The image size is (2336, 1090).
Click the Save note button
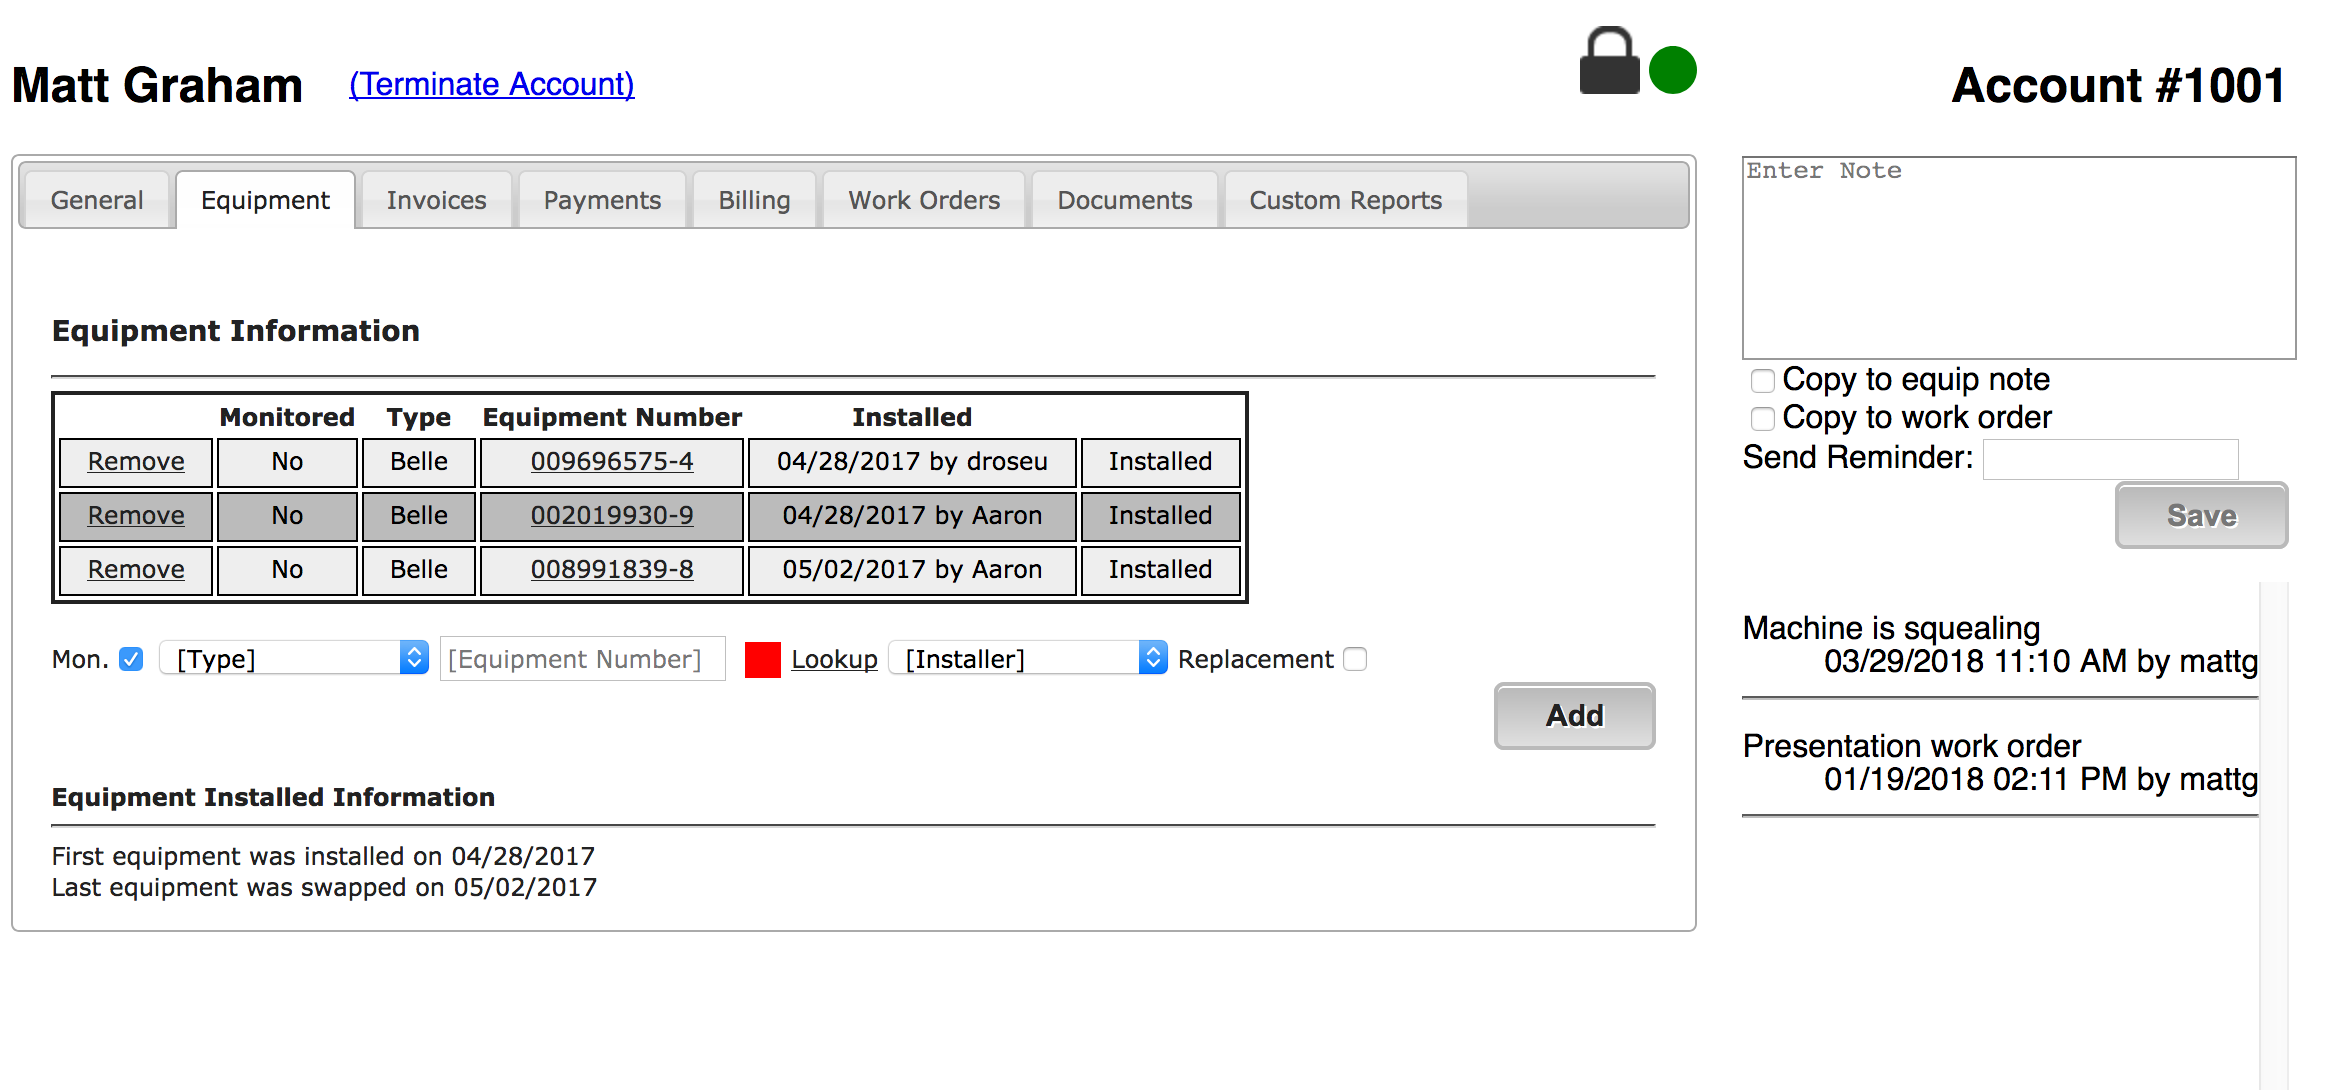2201,515
